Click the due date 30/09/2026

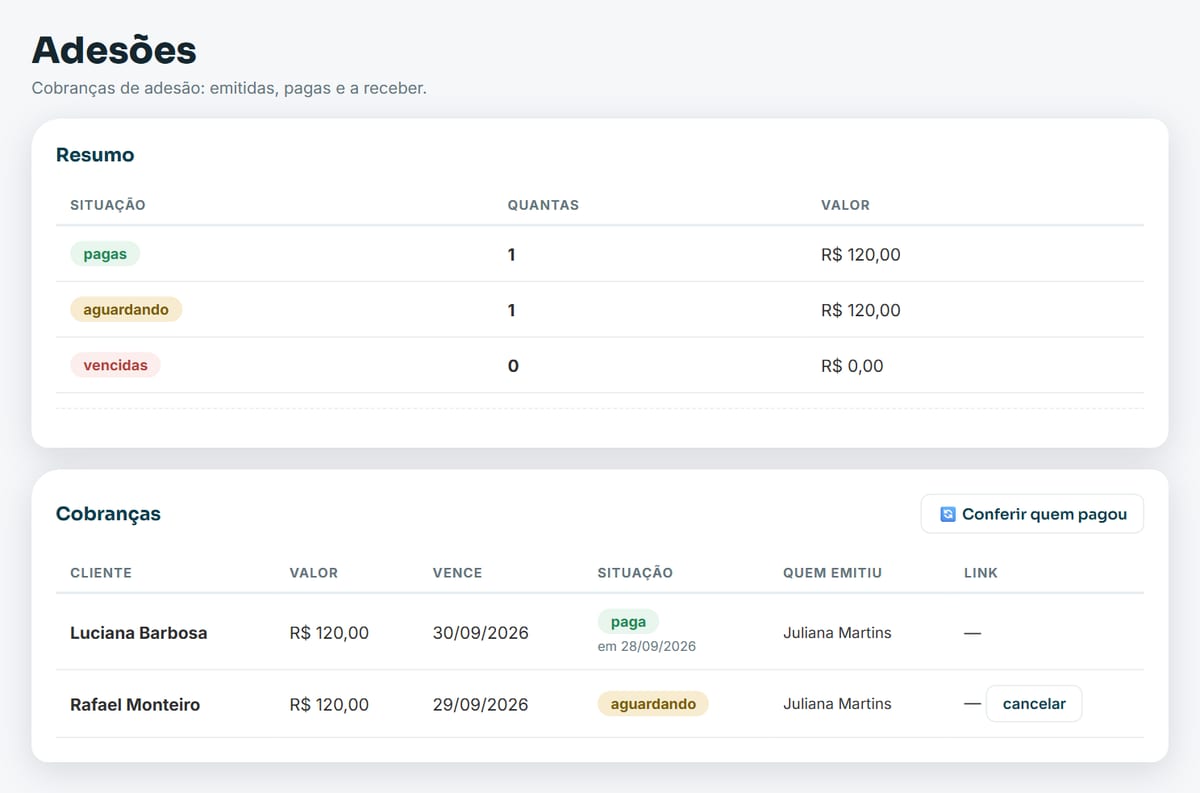click(x=481, y=633)
